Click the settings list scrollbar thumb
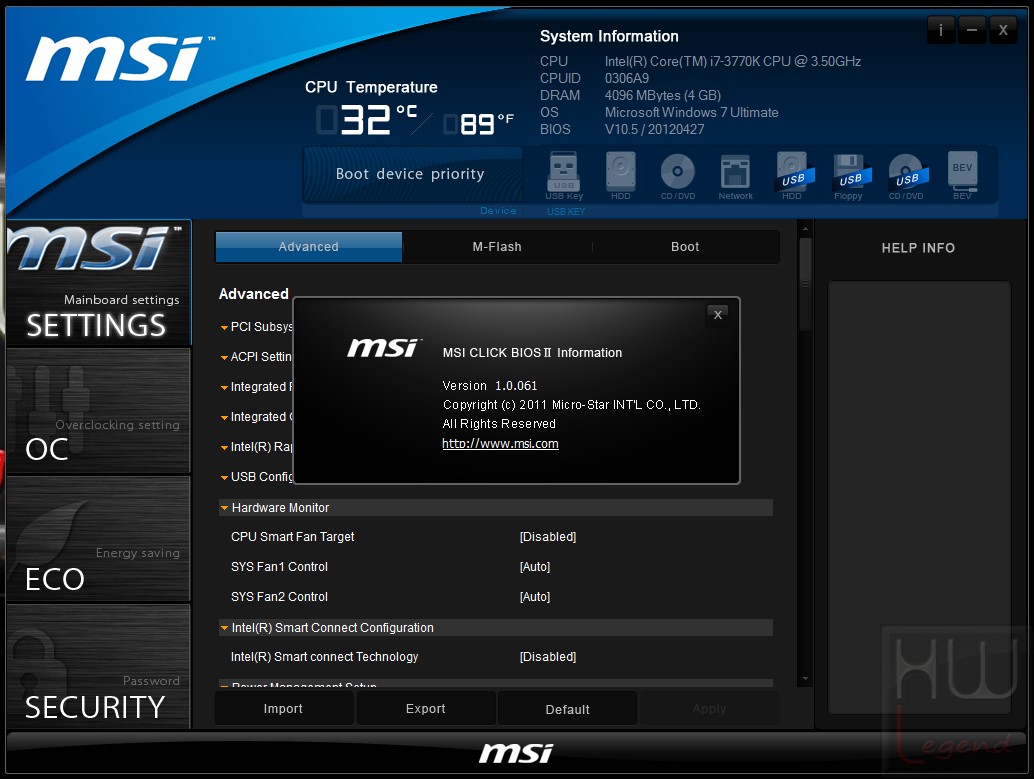This screenshot has width=1034, height=779. point(805,284)
